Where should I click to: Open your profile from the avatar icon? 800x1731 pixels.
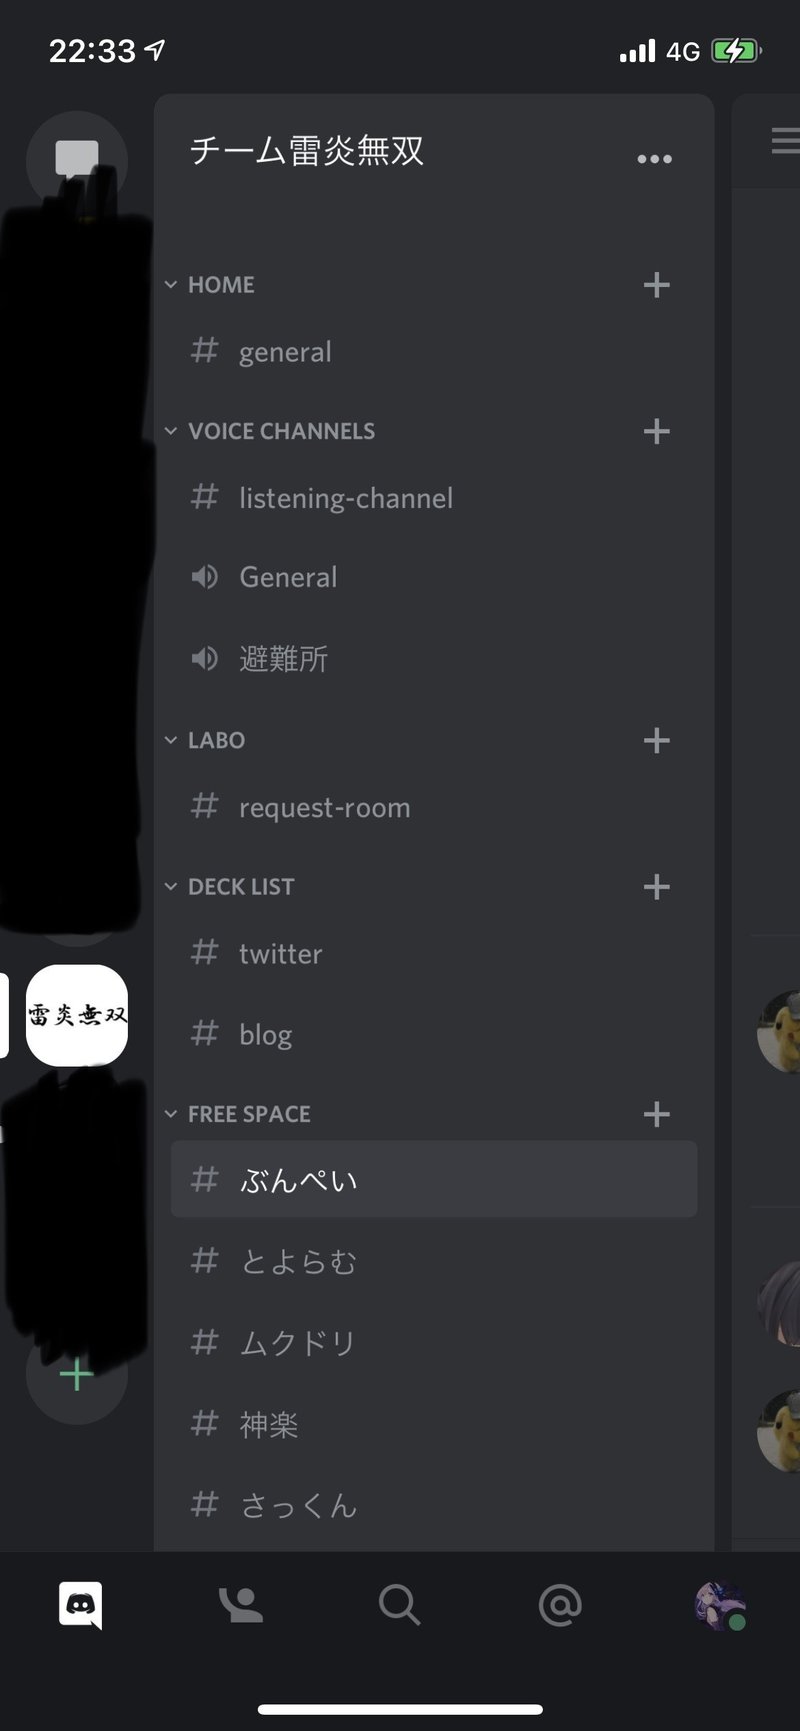point(722,1605)
